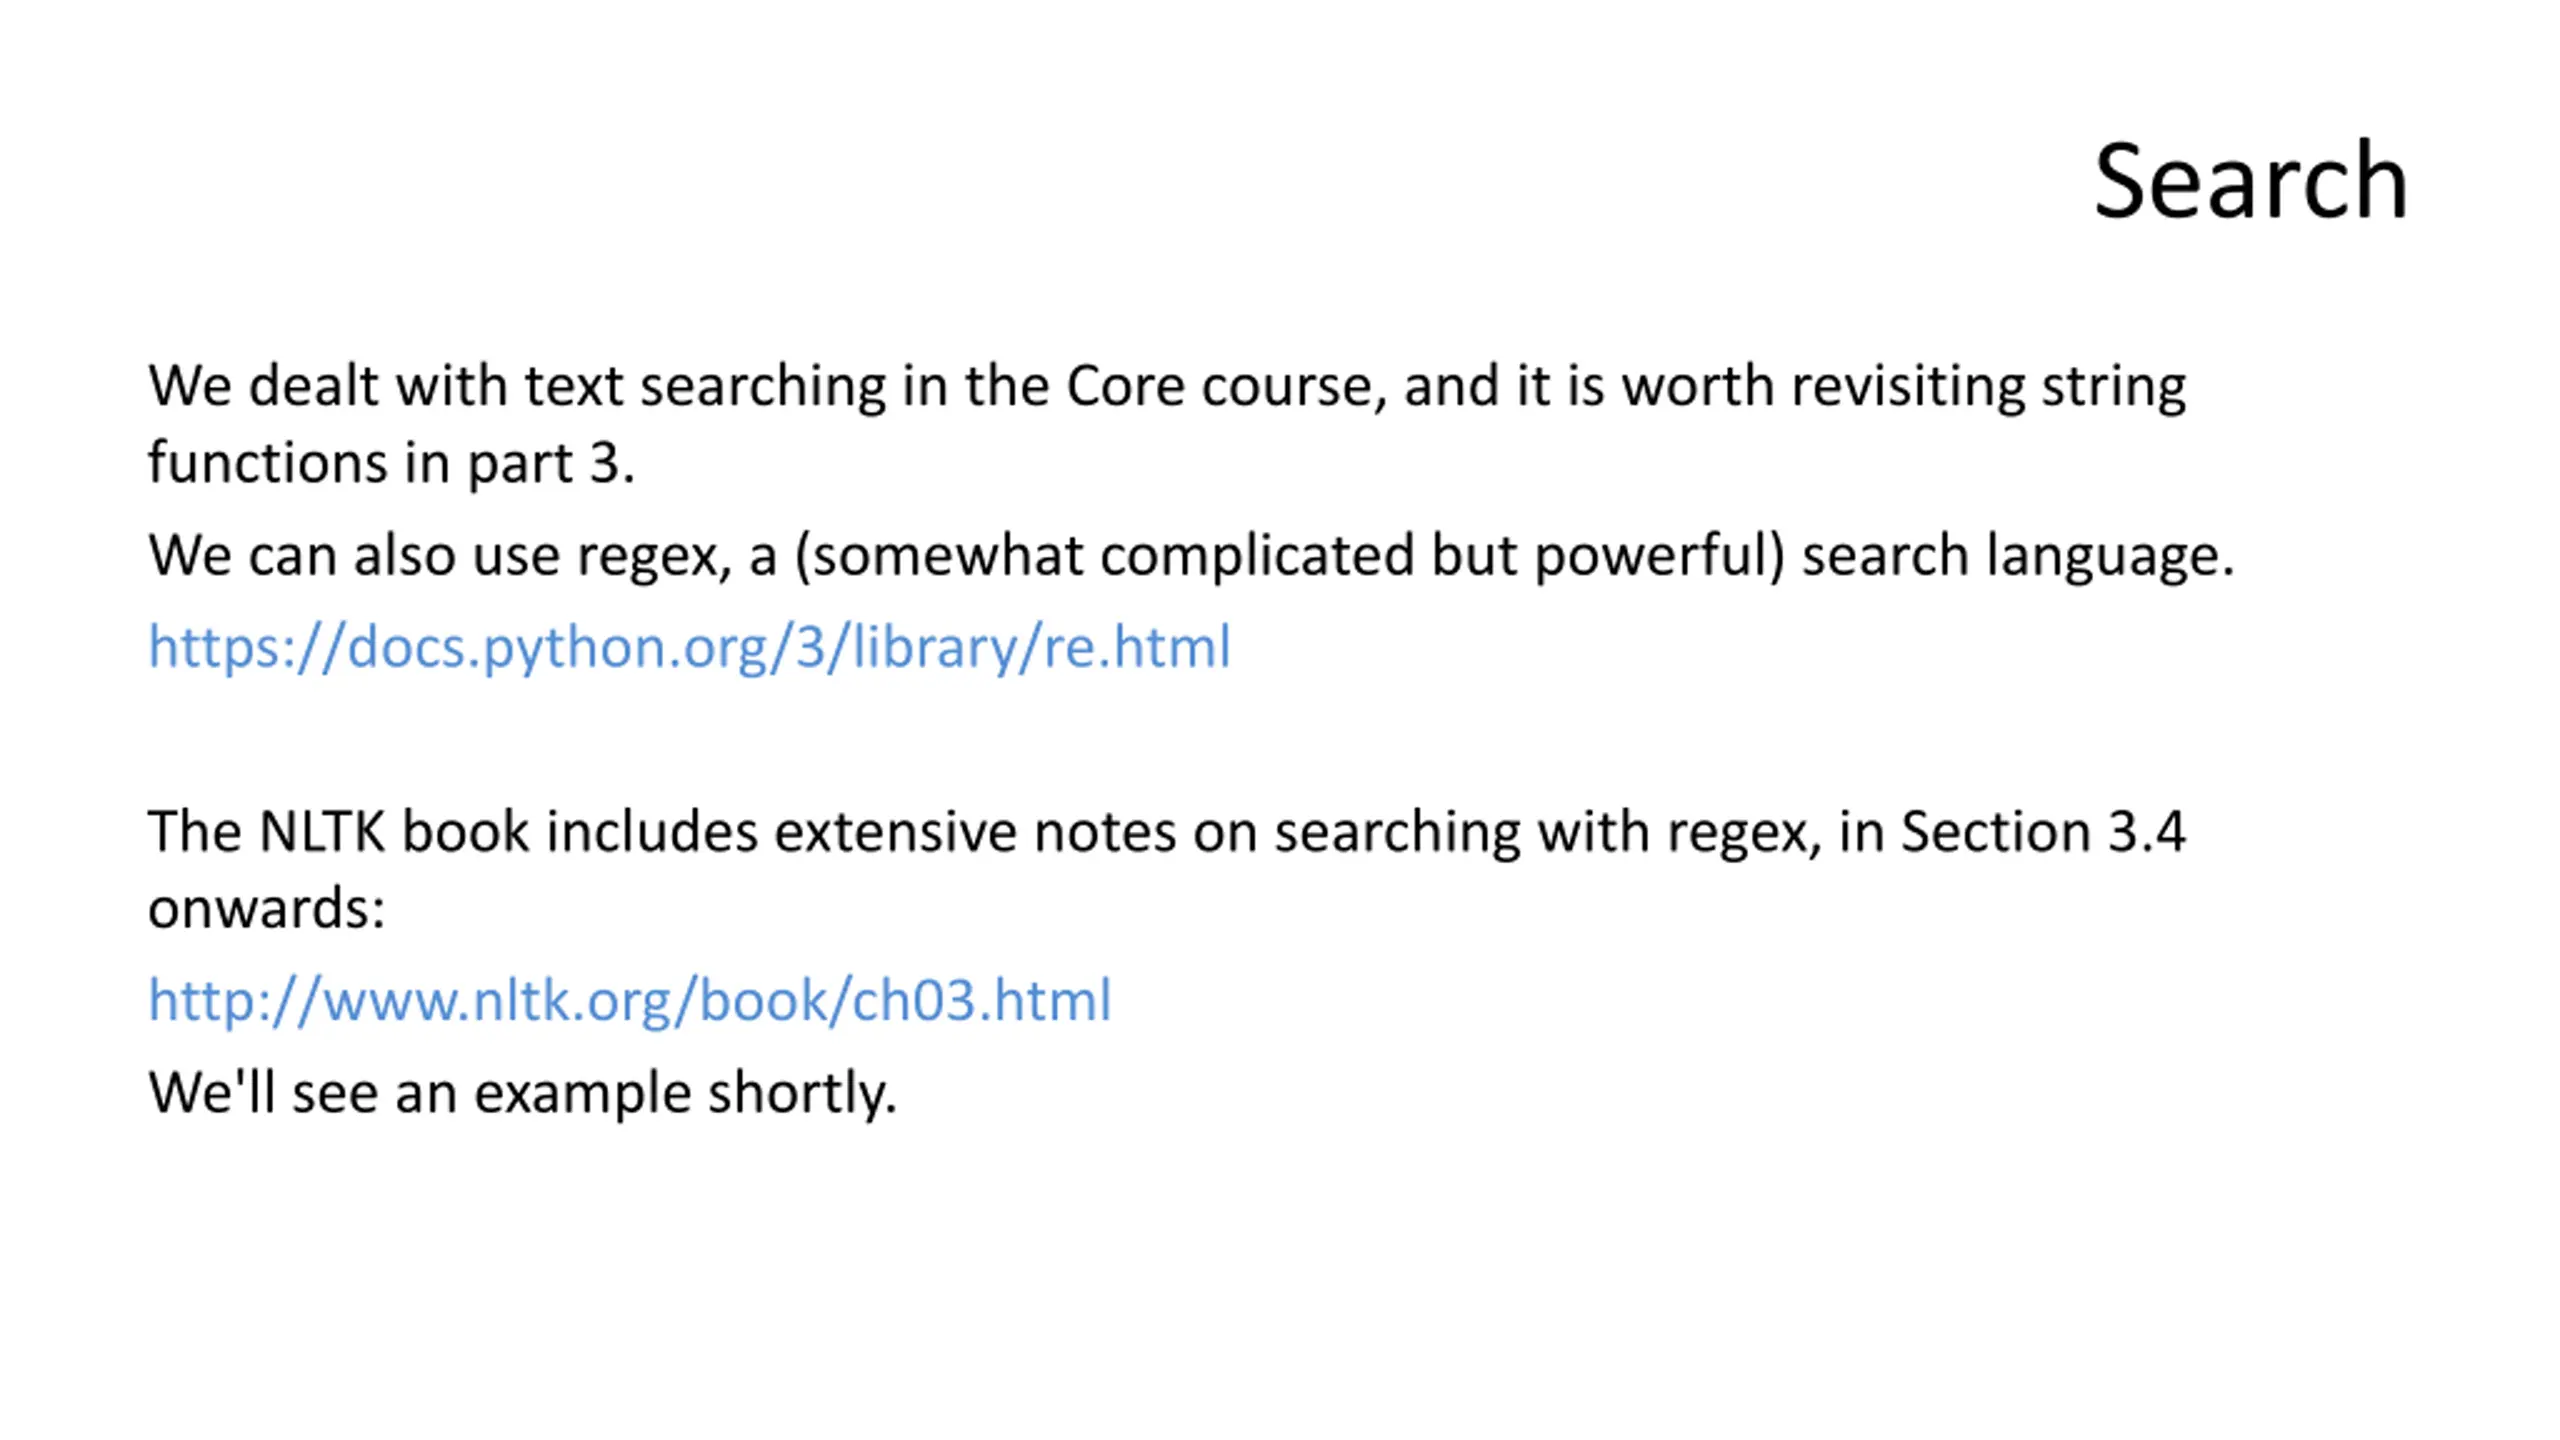Click the word regex in second paragraph
Viewport: 2560px width, 1440px height.
[x=655, y=556]
